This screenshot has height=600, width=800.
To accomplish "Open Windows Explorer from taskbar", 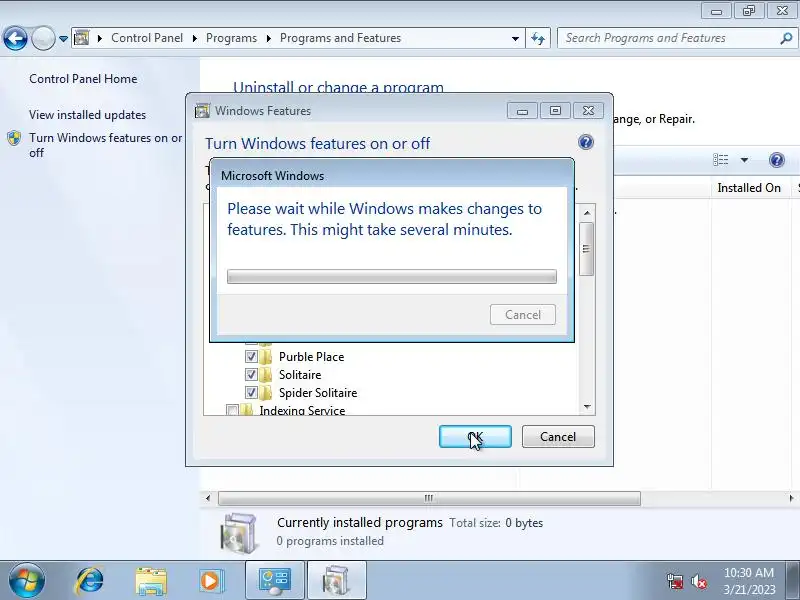I will pyautogui.click(x=151, y=581).
